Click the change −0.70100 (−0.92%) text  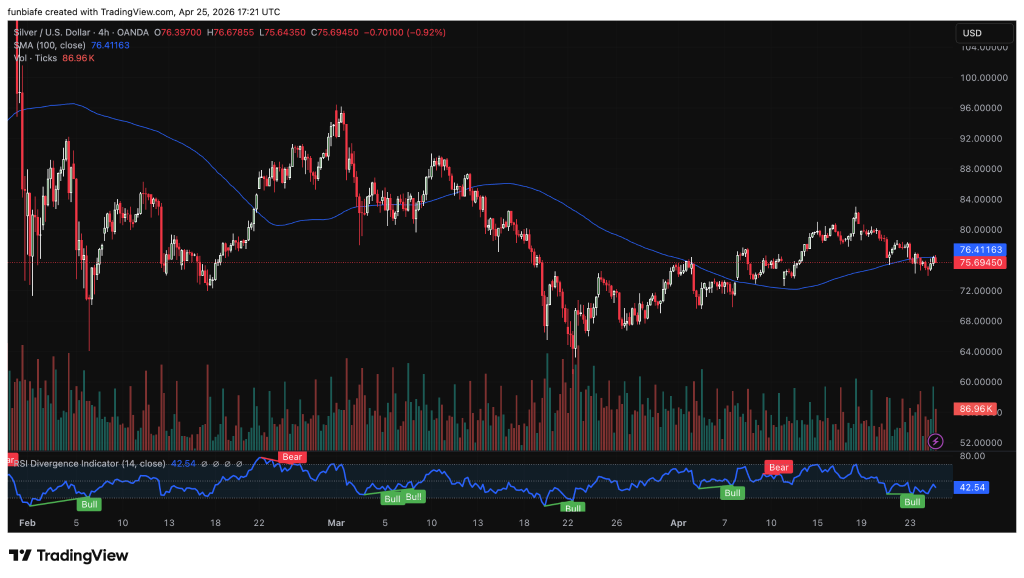(x=405, y=32)
